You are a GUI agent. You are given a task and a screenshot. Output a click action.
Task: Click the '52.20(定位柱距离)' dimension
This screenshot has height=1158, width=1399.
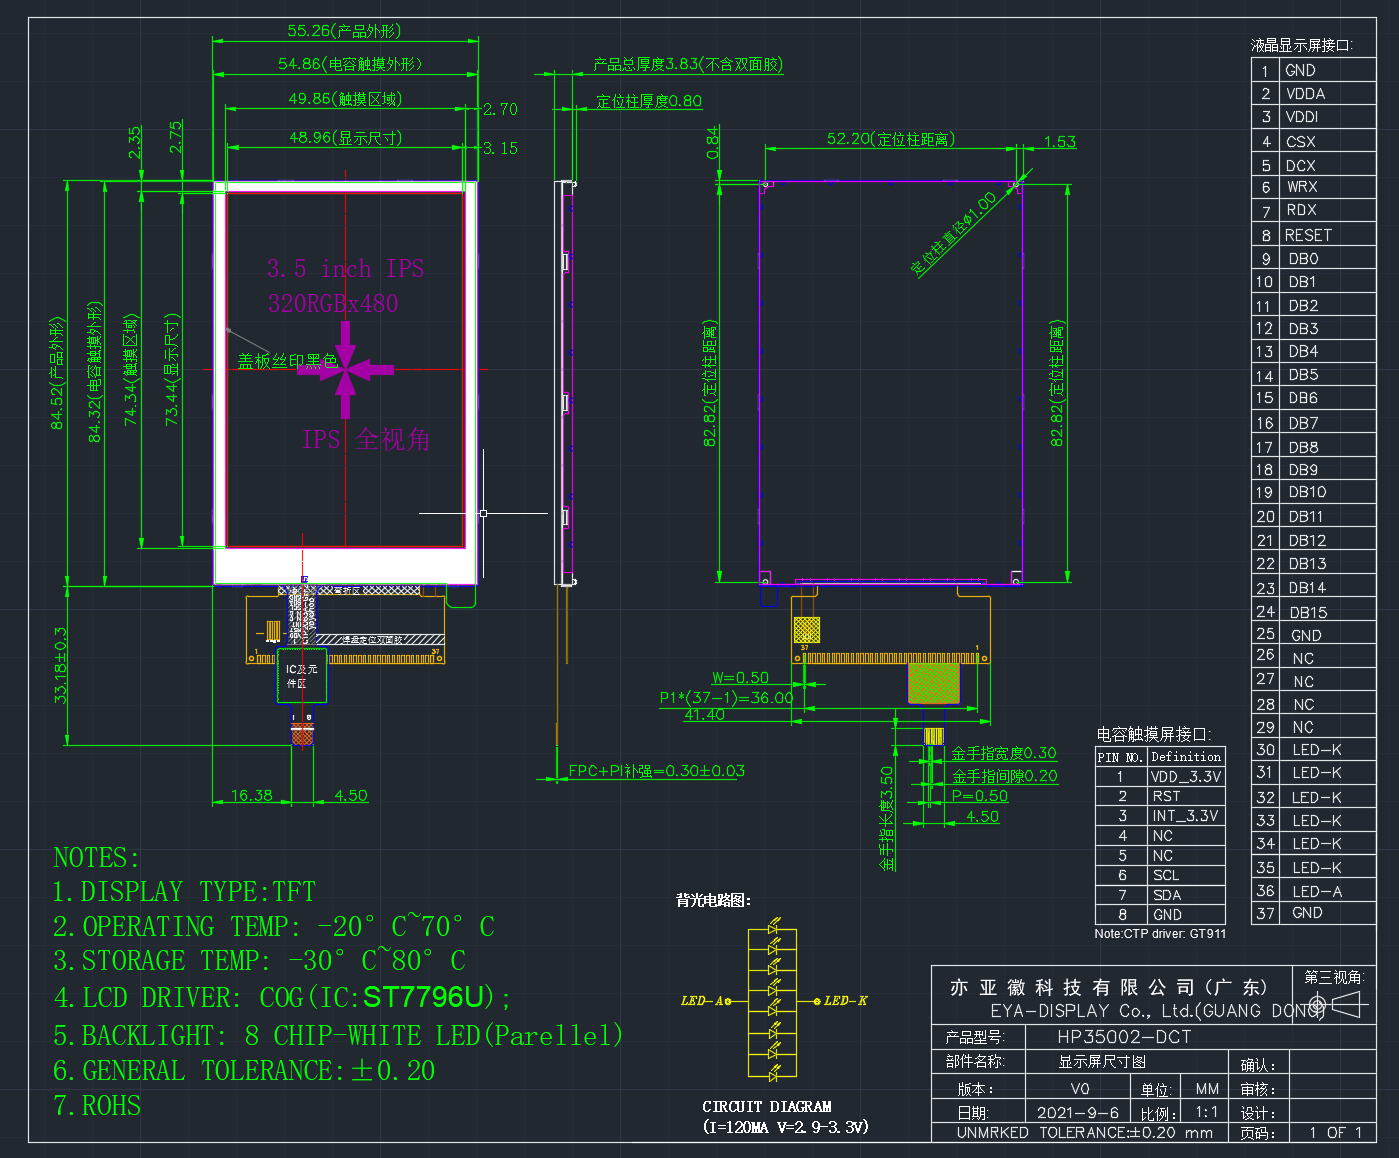[890, 139]
